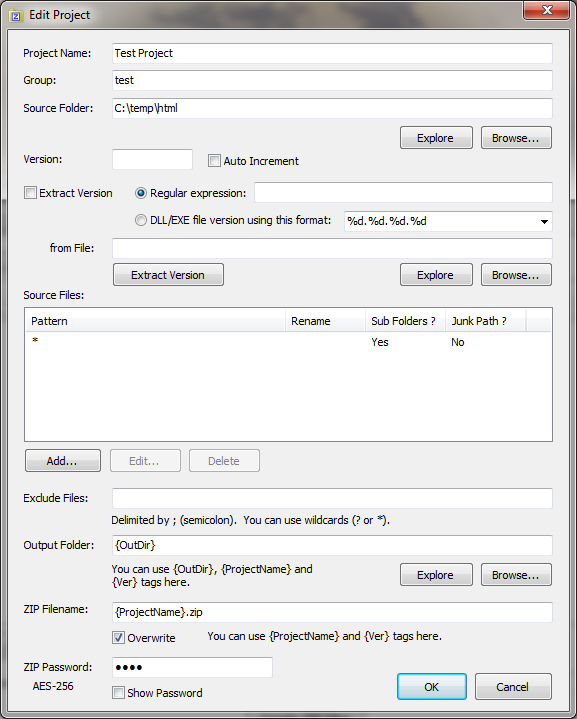This screenshot has width=577, height=719.
Task: Click the Cancel button
Action: click(513, 686)
